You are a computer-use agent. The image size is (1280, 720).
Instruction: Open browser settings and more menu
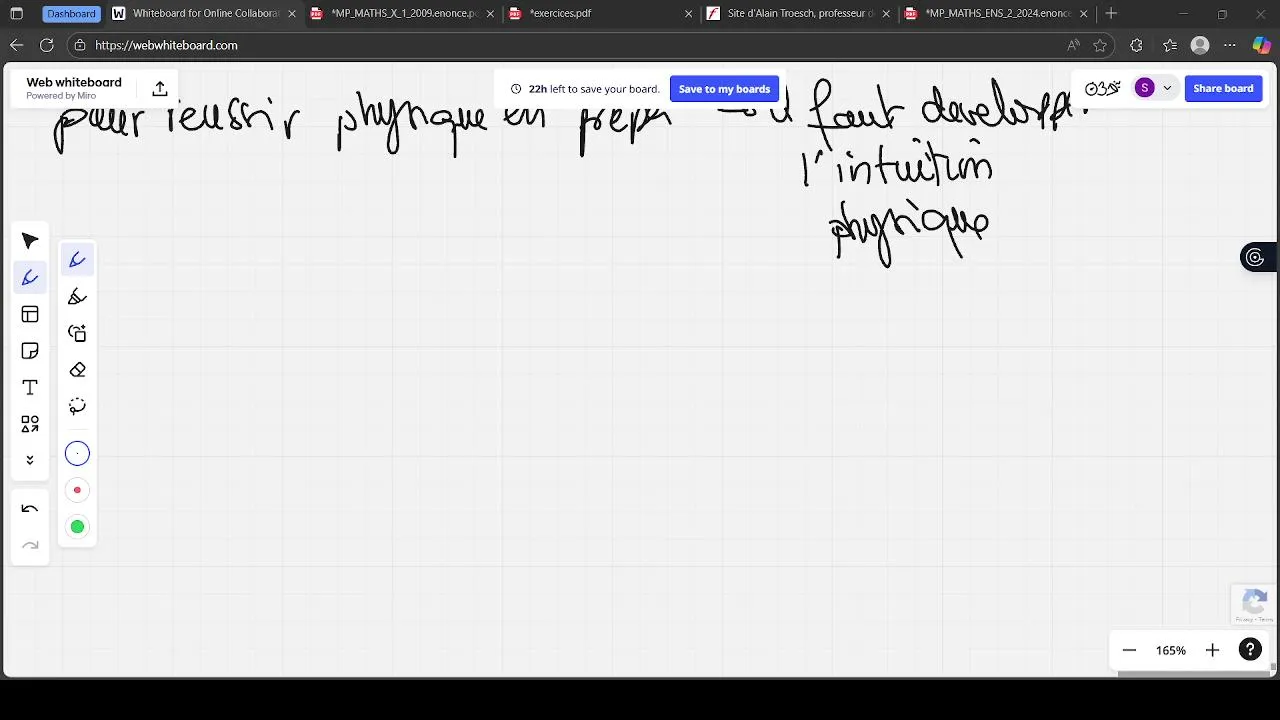[x=1230, y=45]
